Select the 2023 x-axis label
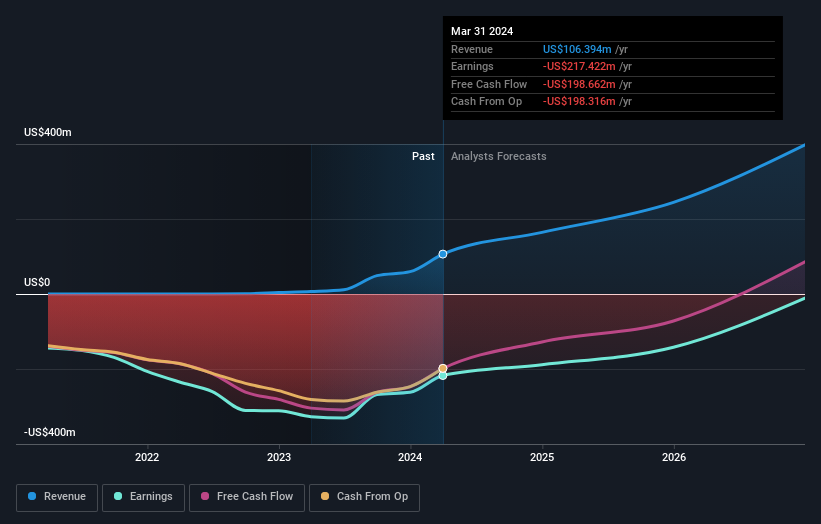Image resolution: width=821 pixels, height=524 pixels. (279, 457)
